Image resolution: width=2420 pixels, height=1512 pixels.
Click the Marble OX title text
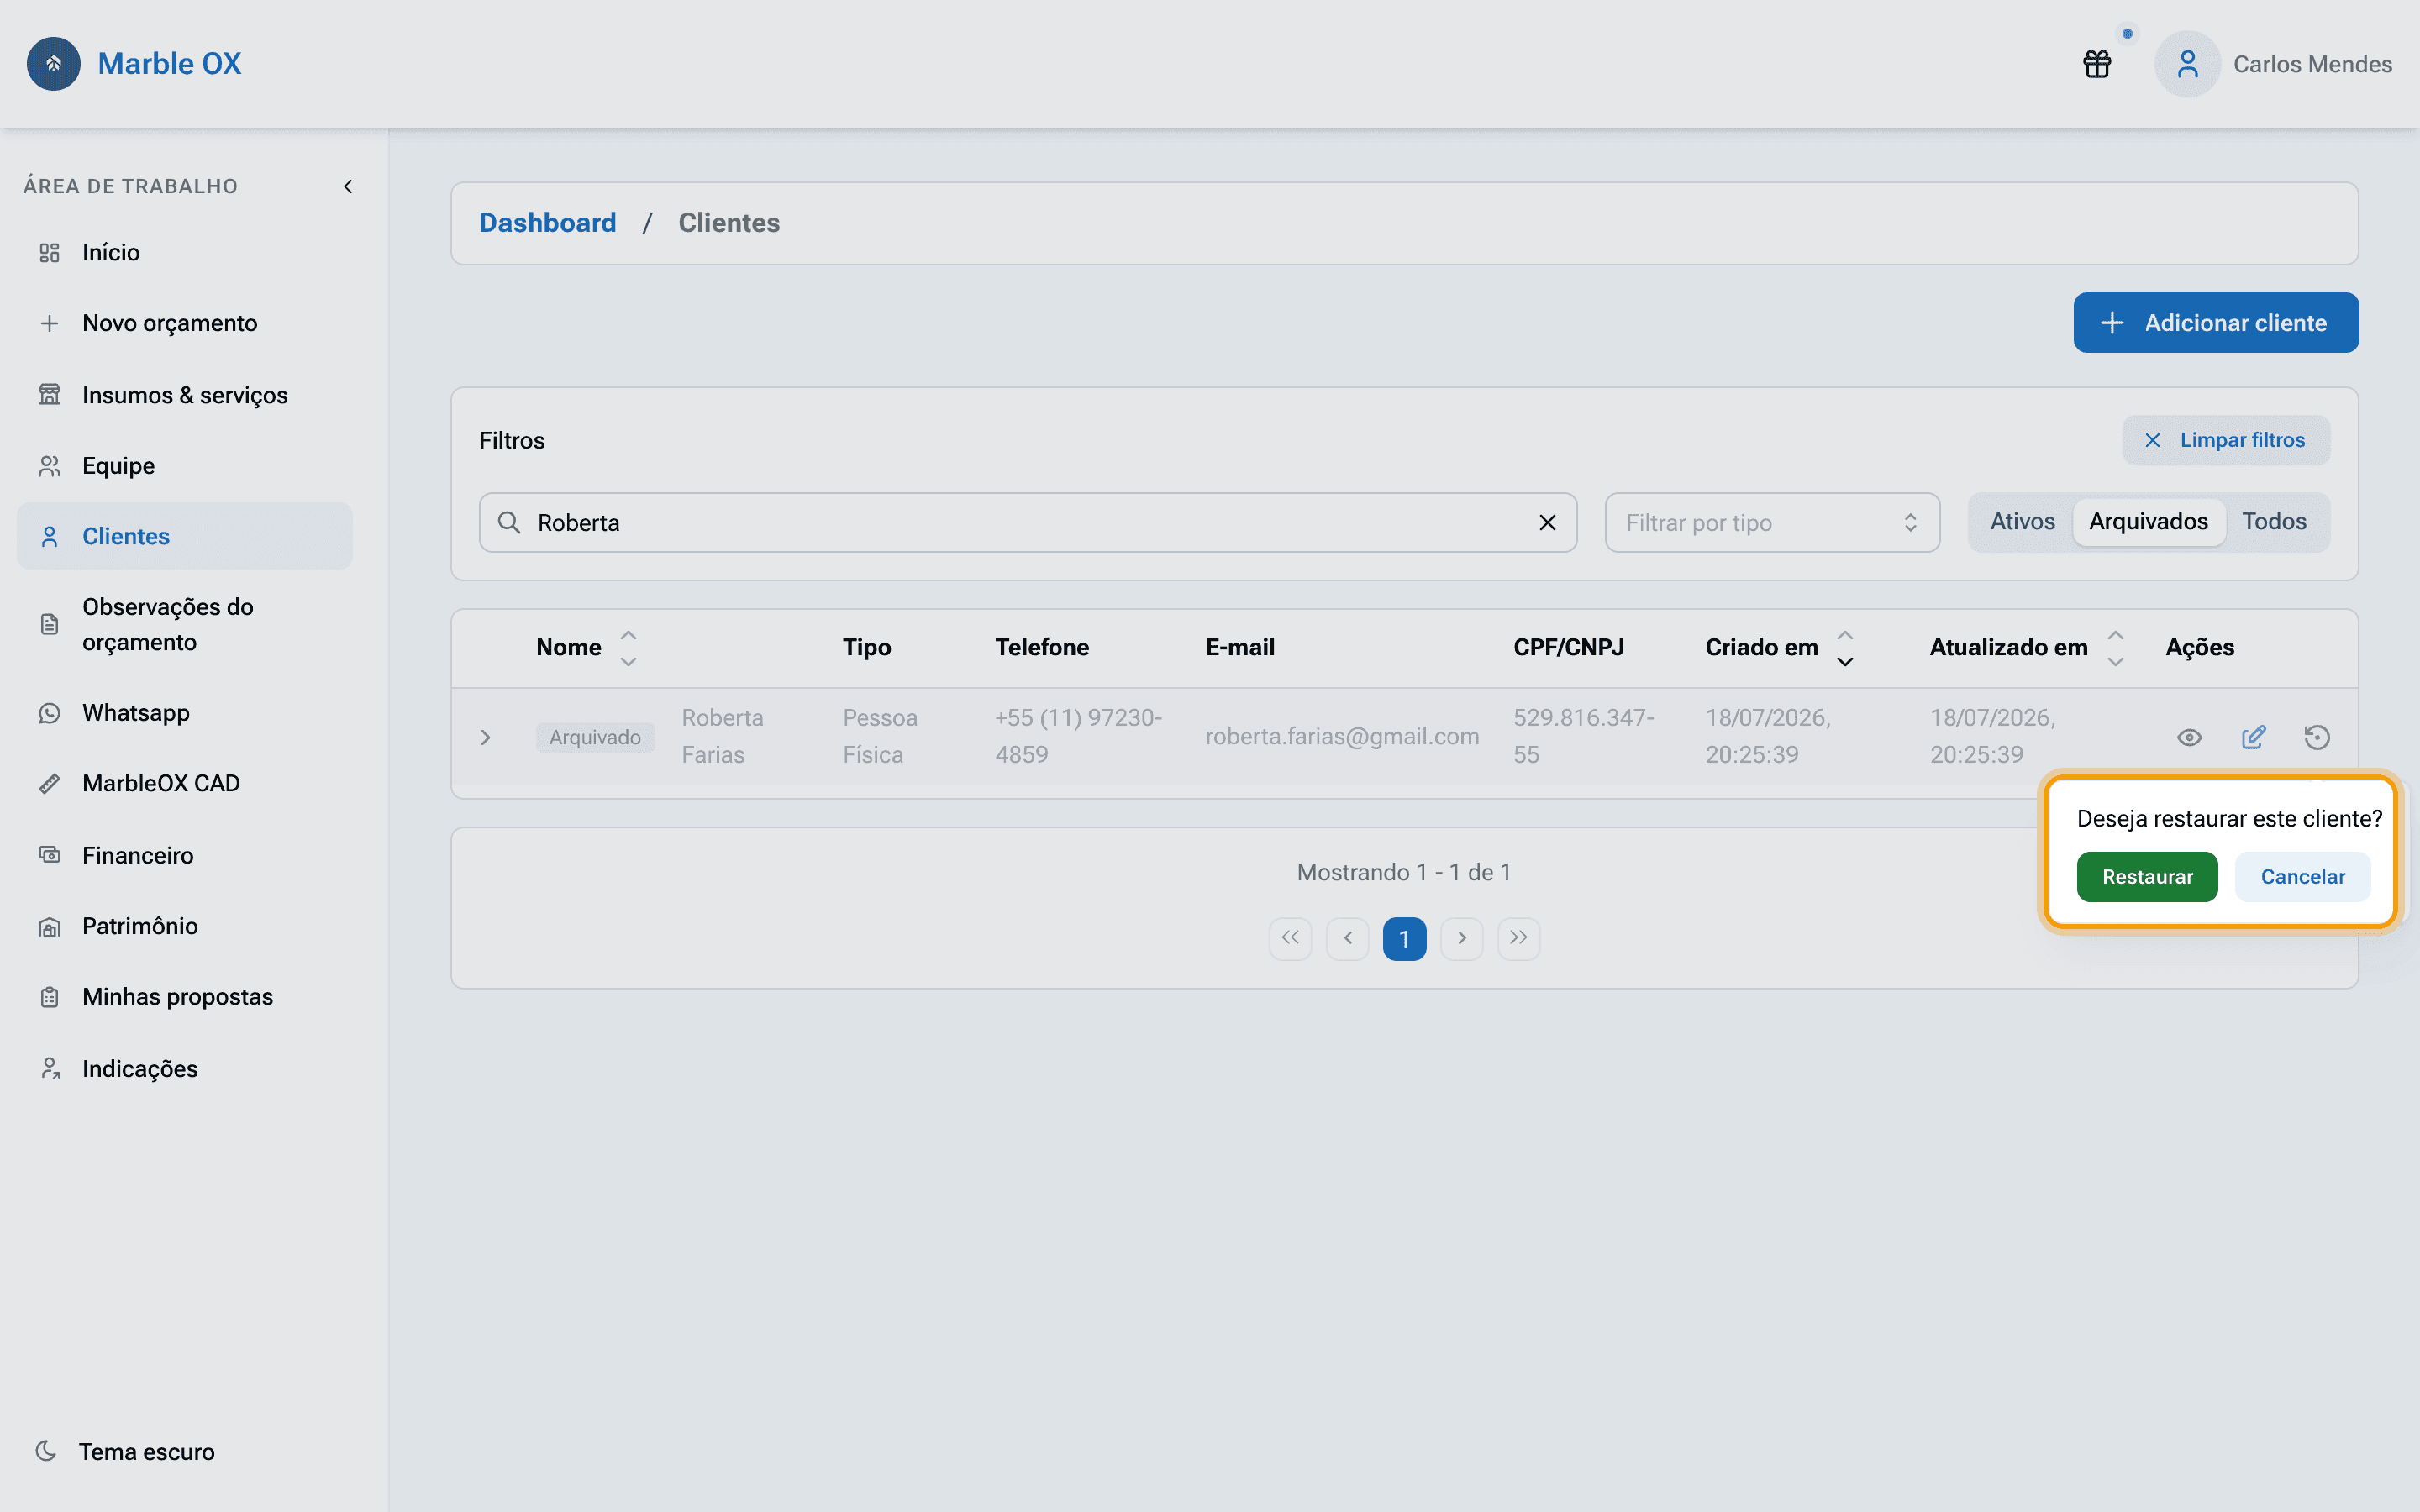169,64
